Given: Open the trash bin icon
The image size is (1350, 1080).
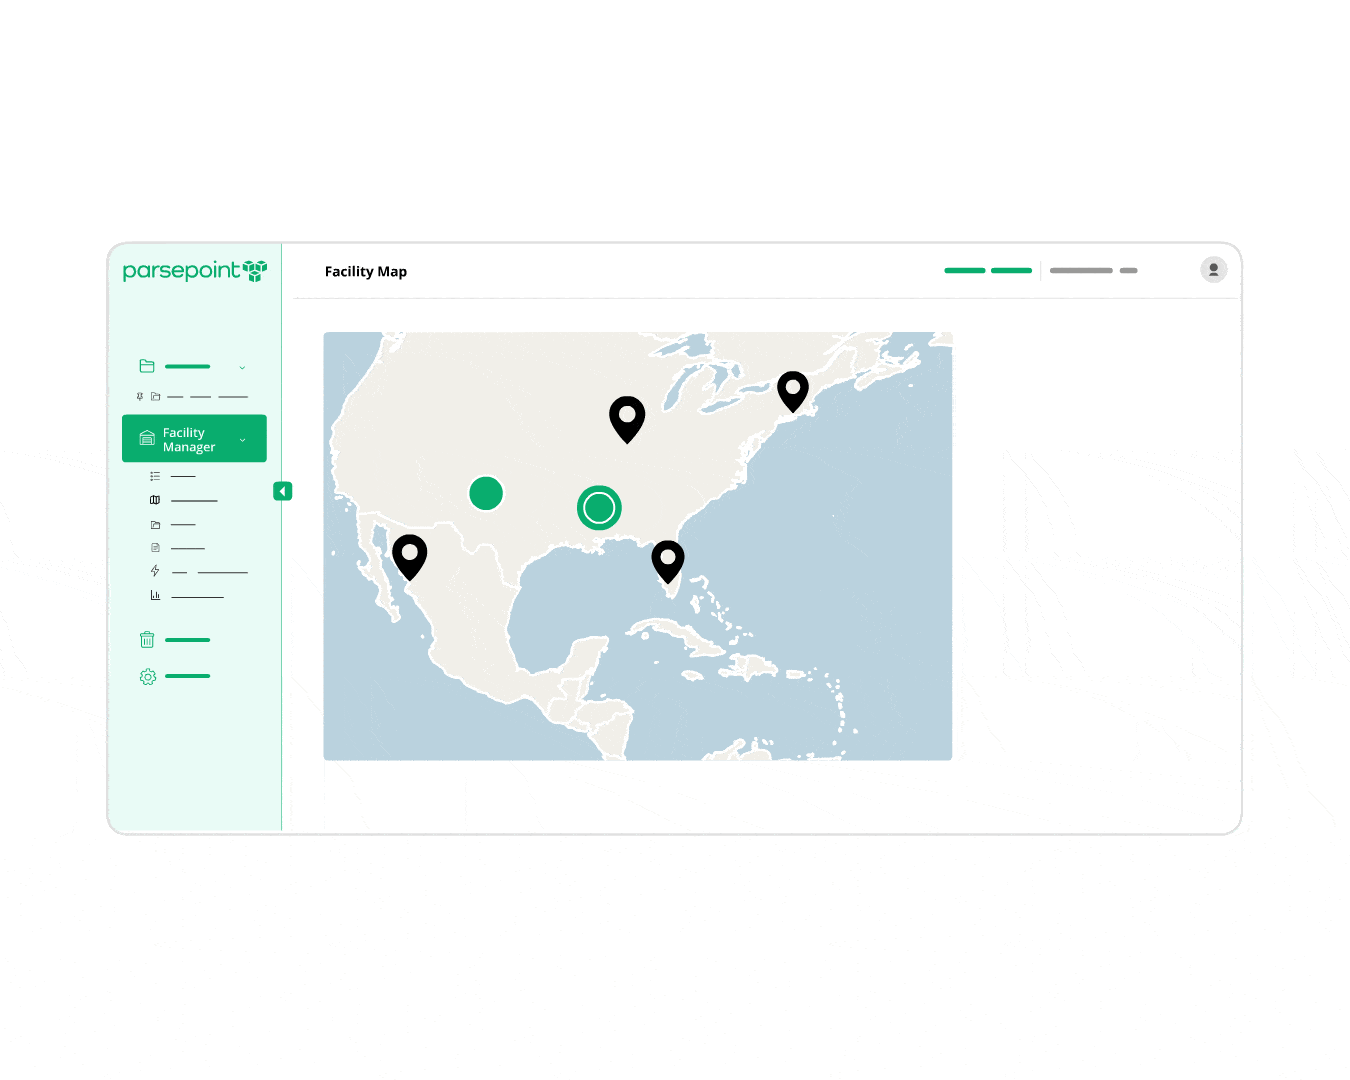Looking at the screenshot, I should 147,640.
